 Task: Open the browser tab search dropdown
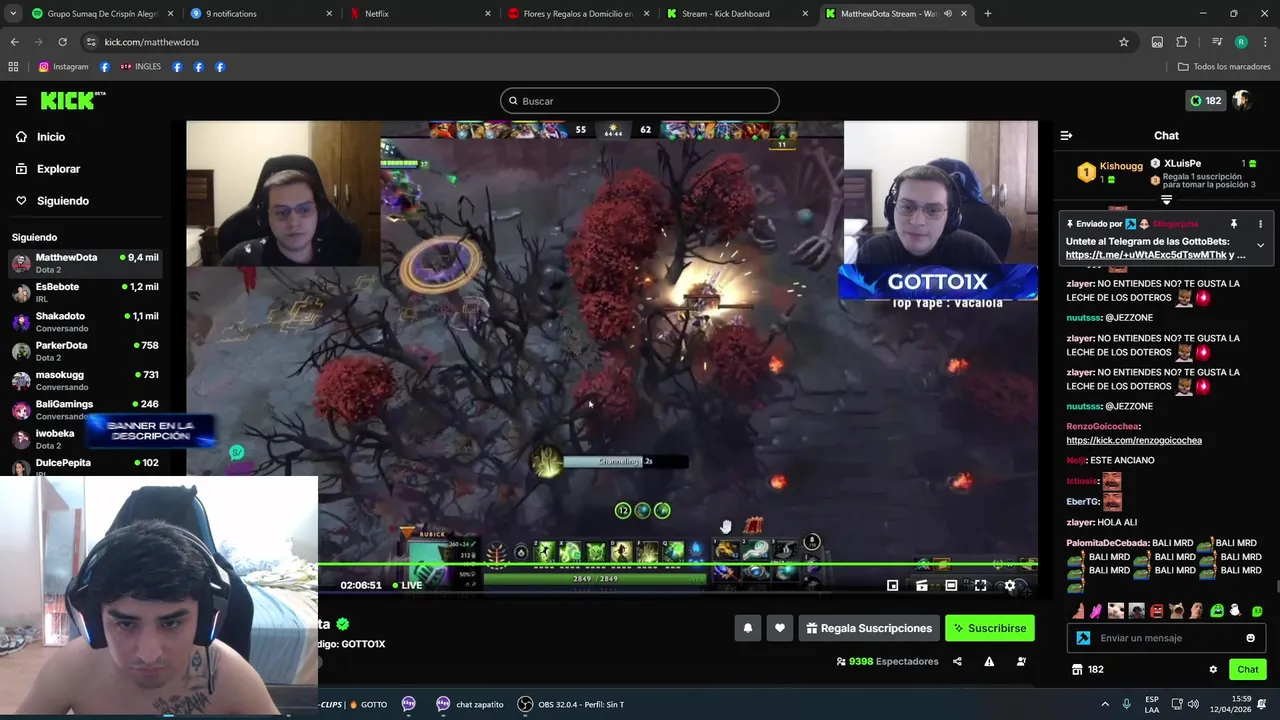pos(12,14)
